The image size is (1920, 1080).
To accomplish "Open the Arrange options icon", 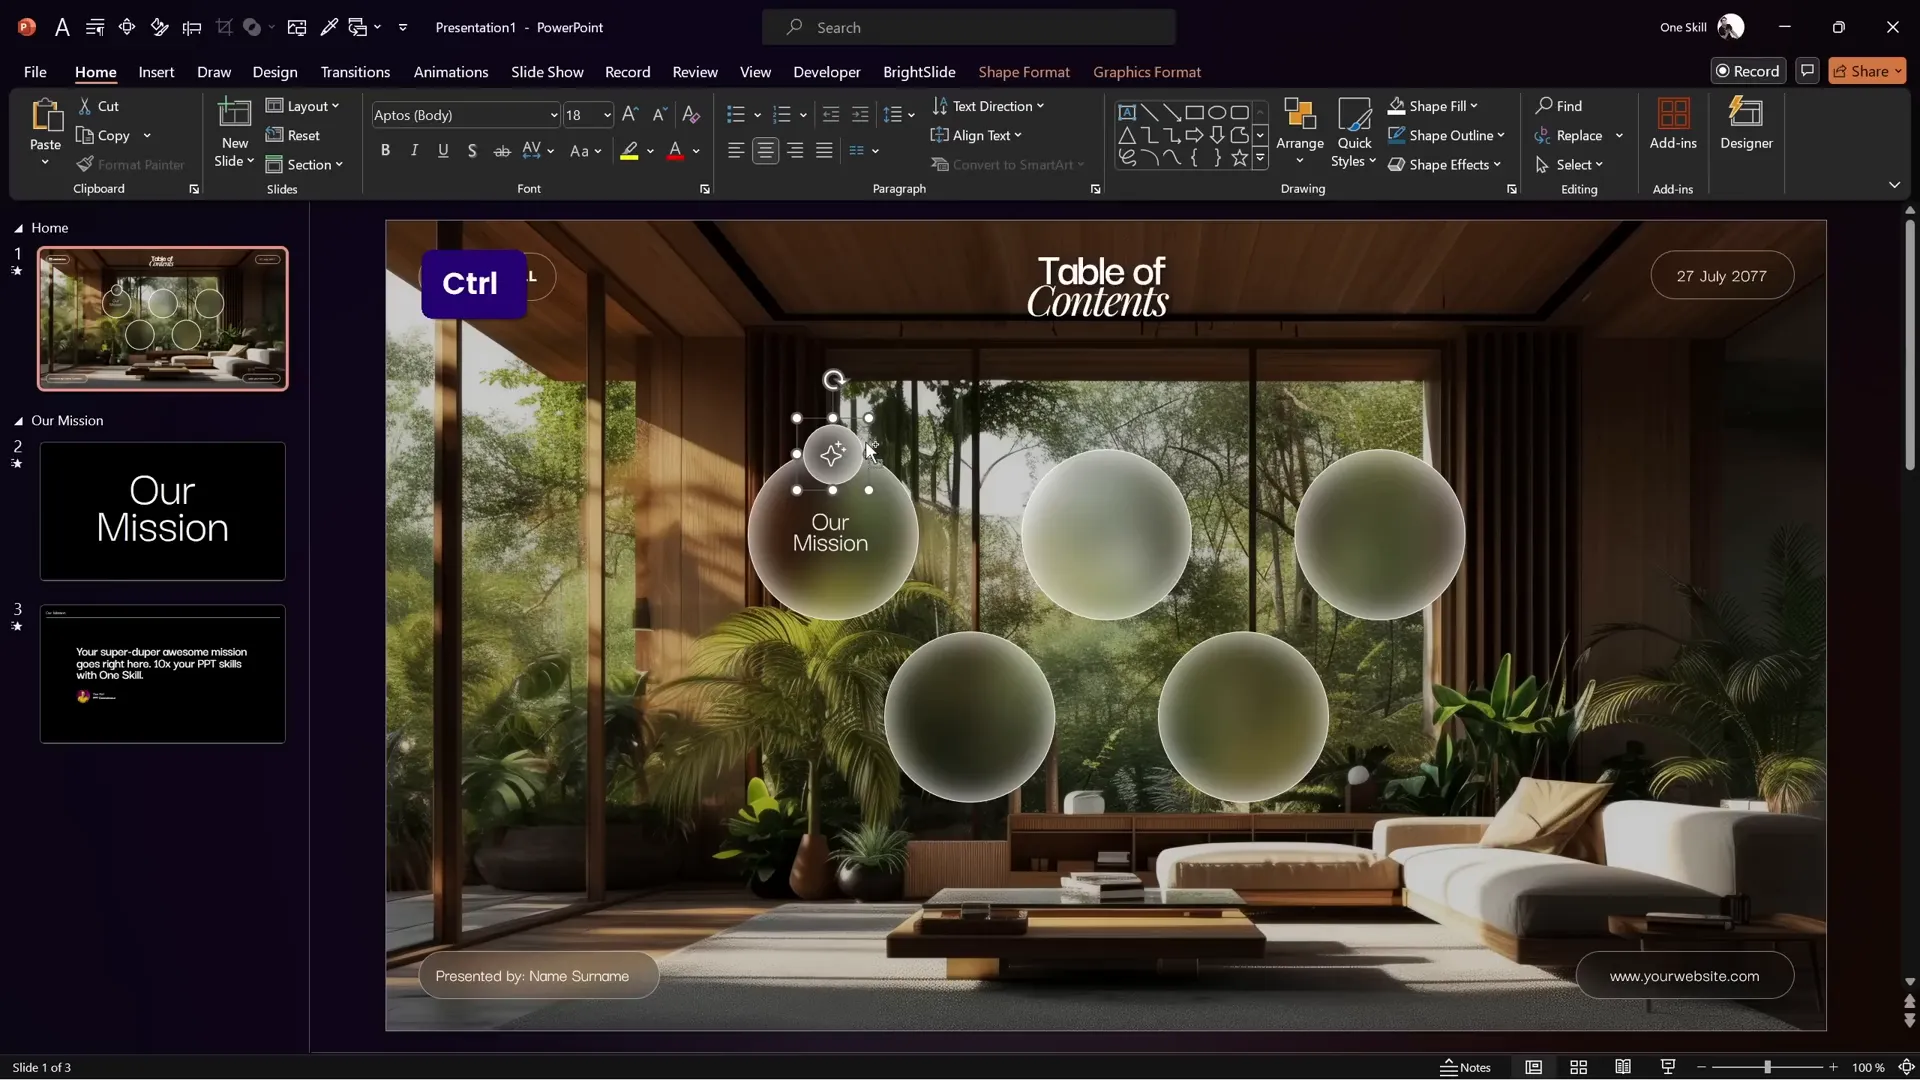I will coord(1299,114).
